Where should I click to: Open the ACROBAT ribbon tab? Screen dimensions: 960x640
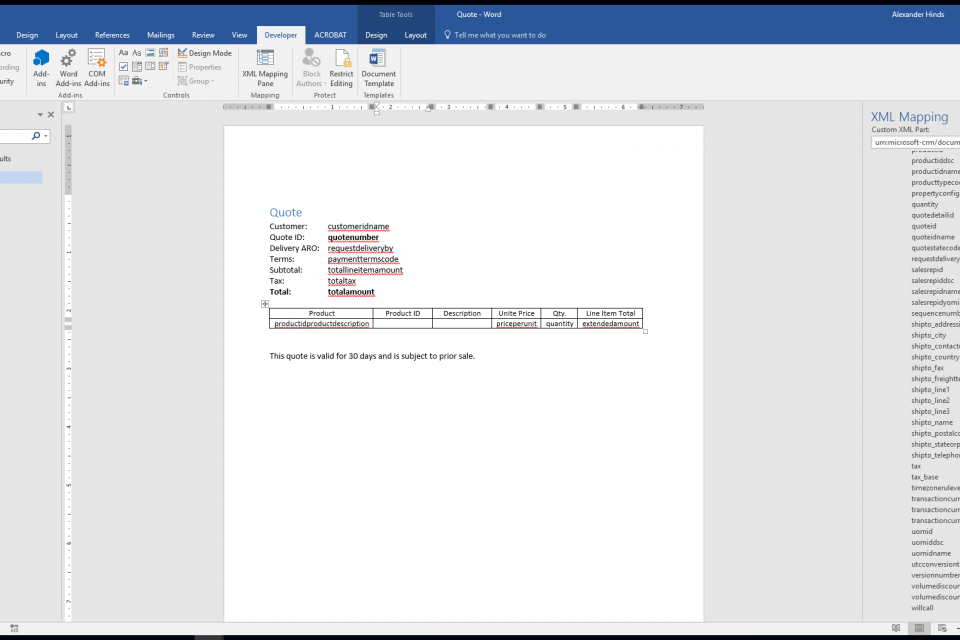point(330,35)
